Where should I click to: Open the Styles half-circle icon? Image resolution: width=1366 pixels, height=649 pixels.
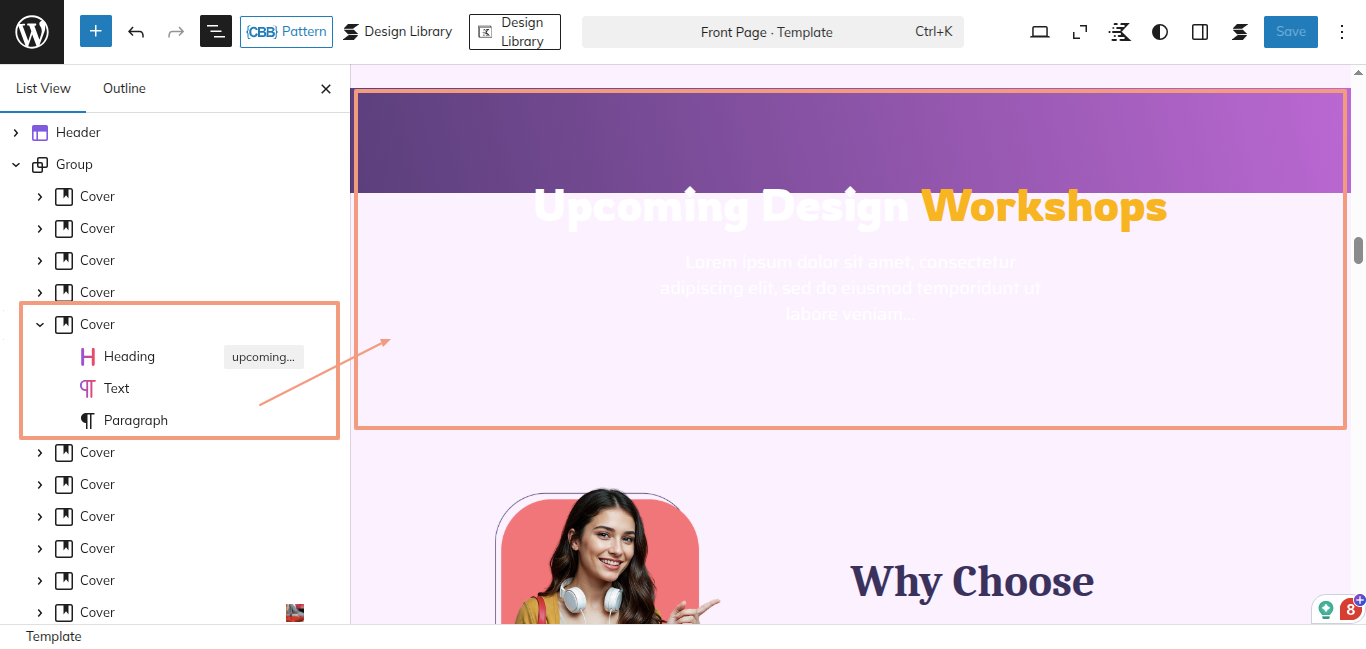pyautogui.click(x=1160, y=32)
